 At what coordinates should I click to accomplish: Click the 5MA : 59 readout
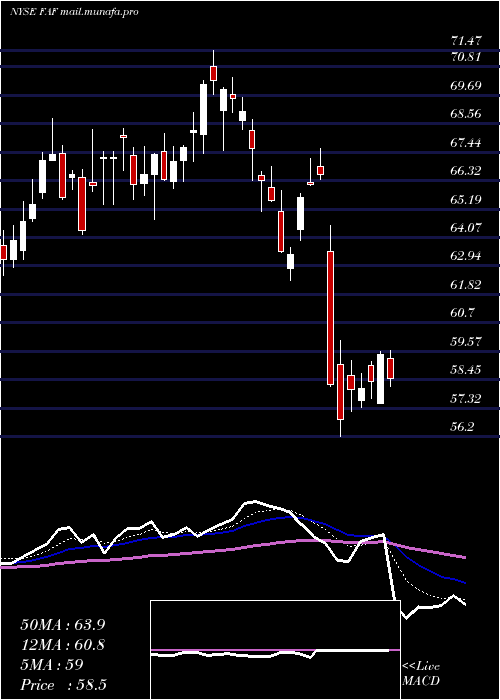tap(52, 665)
